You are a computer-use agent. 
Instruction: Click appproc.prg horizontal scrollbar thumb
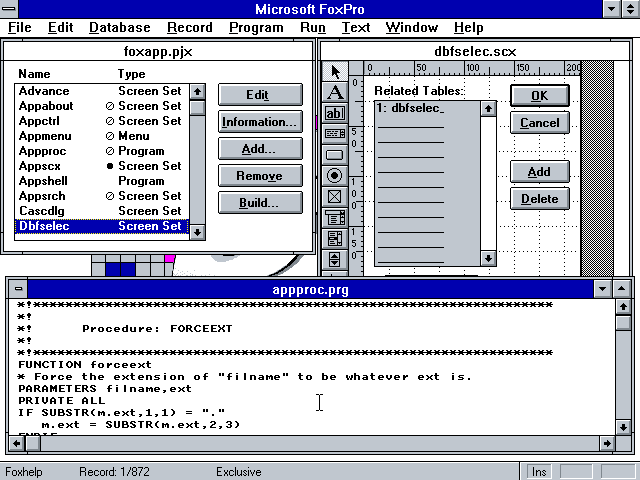[x=33, y=443]
